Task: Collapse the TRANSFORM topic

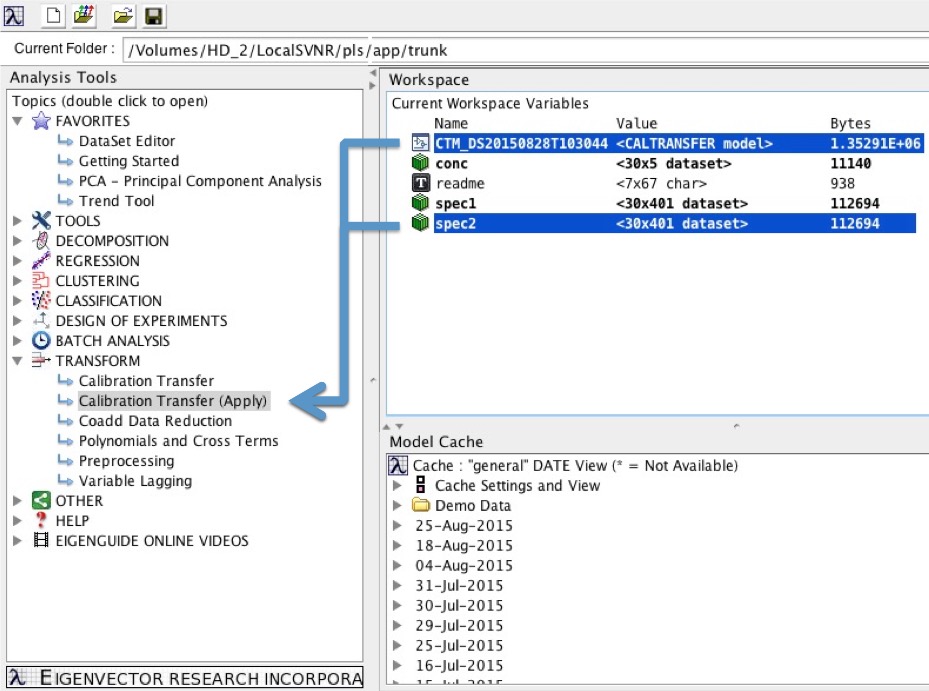Action: 18,361
